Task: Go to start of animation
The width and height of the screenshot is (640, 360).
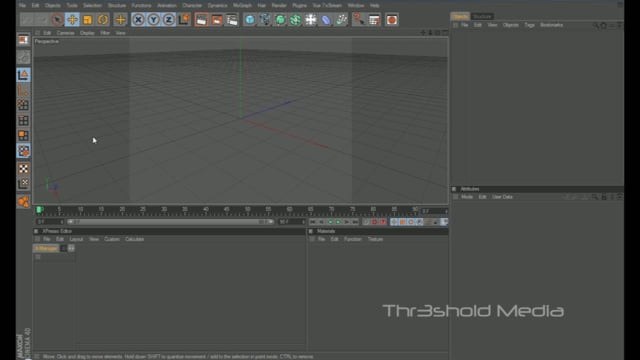Action: point(312,222)
